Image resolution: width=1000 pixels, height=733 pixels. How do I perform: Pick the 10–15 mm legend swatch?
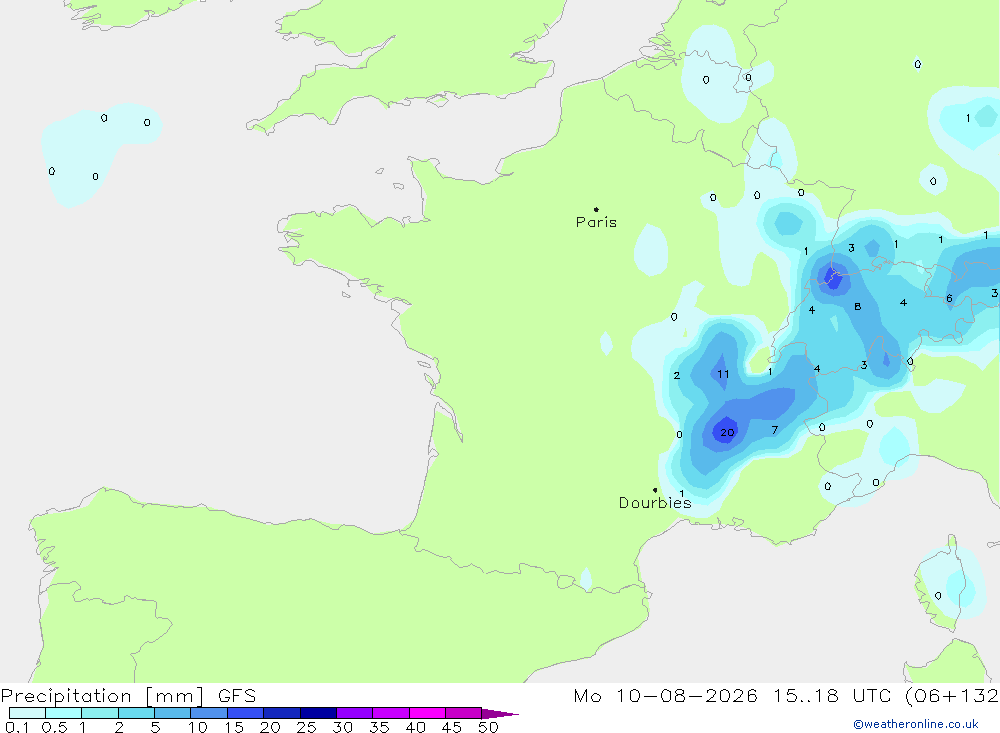click(x=209, y=713)
